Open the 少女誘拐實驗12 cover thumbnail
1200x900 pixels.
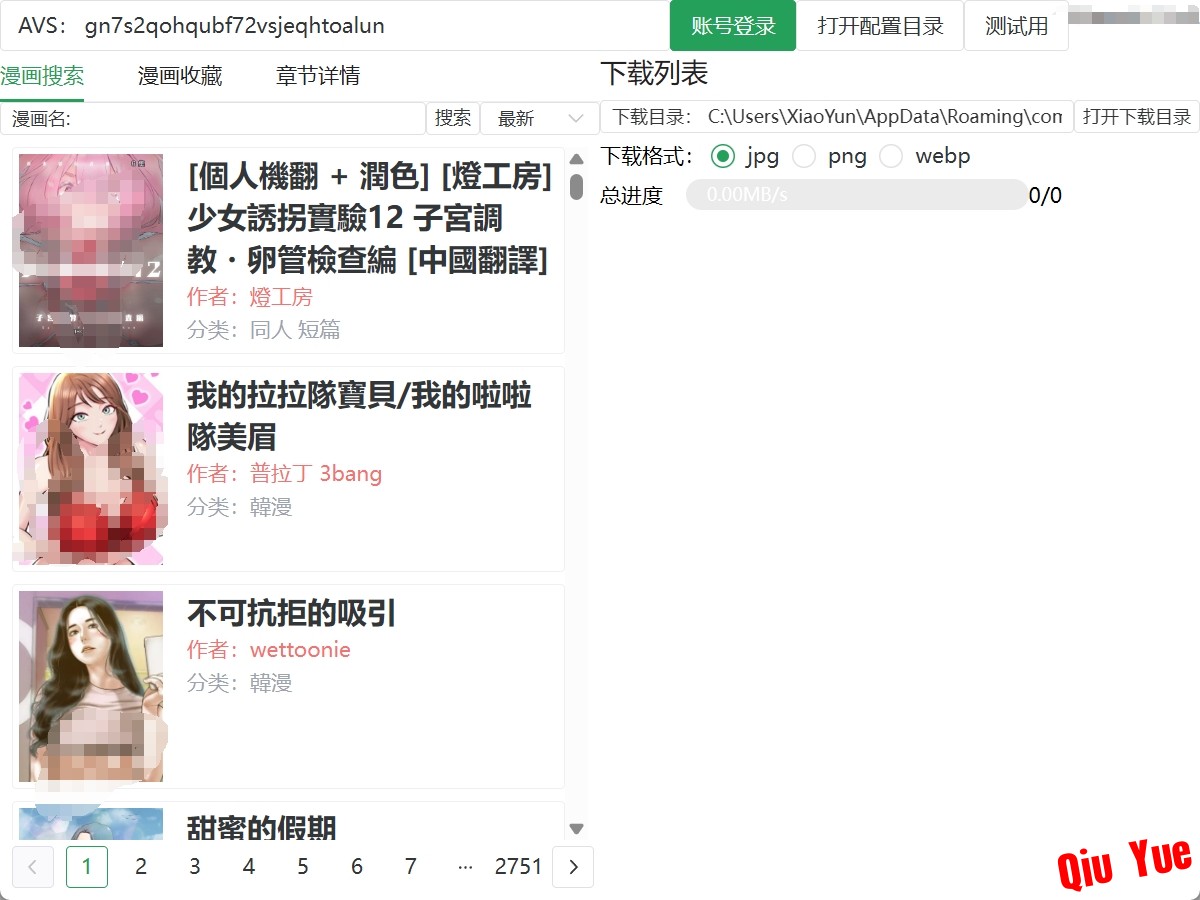tap(91, 251)
